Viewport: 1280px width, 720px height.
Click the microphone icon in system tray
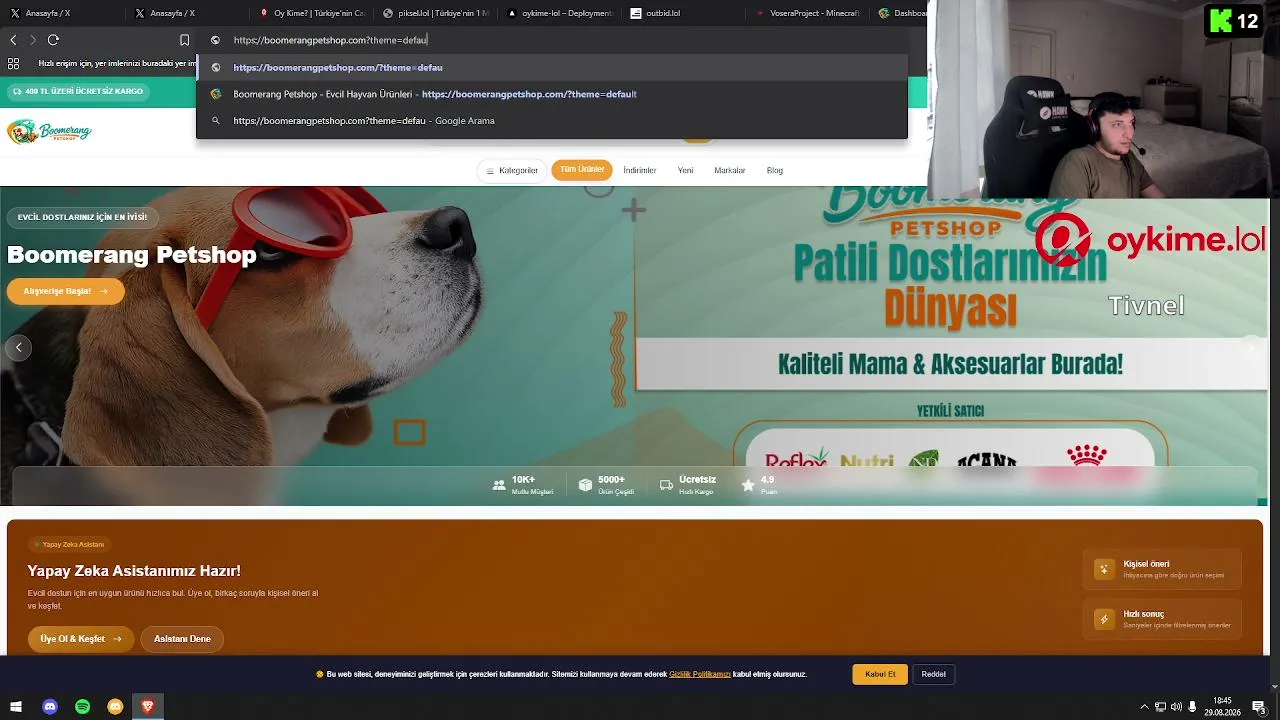tap(1192, 707)
